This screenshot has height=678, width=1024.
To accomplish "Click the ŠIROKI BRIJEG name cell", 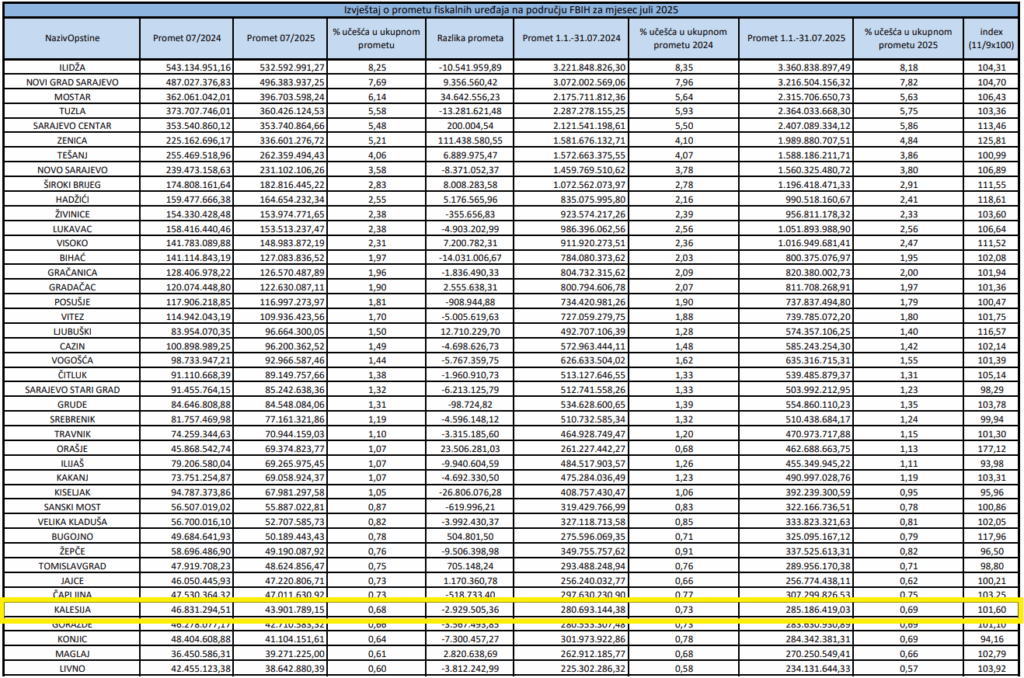I will (71, 186).
